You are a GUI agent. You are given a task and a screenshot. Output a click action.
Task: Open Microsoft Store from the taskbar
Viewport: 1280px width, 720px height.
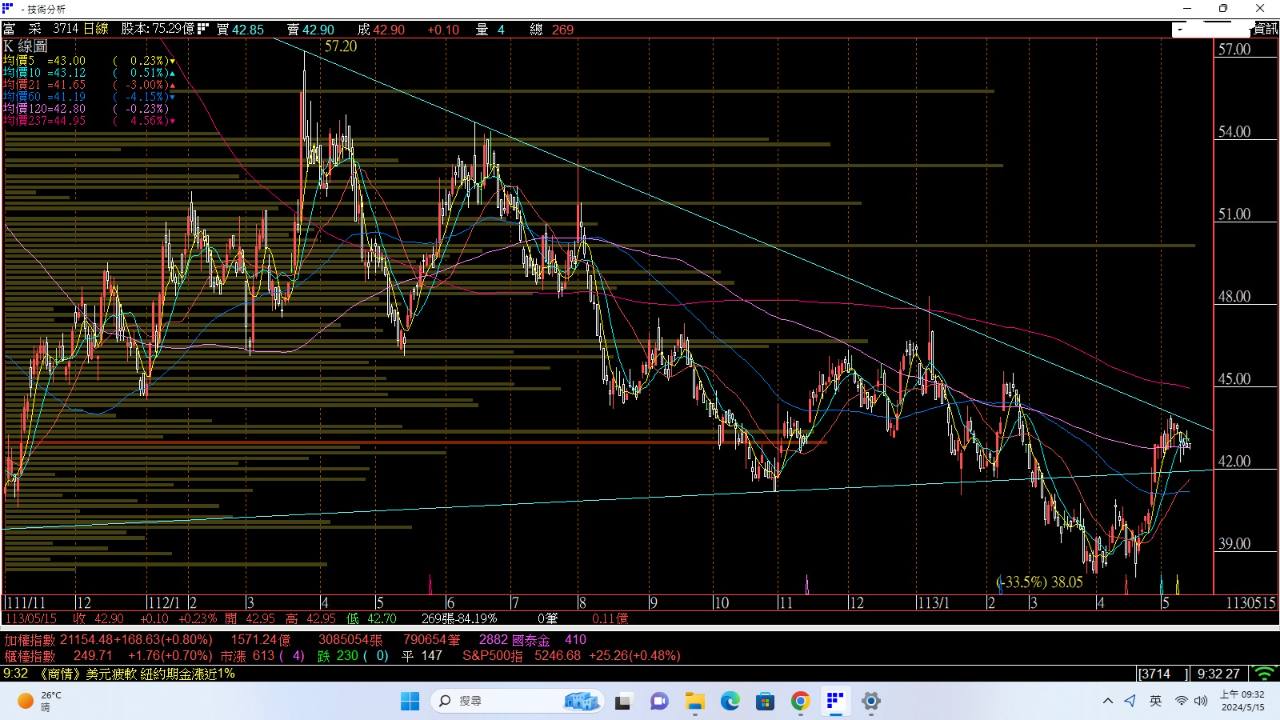(765, 701)
